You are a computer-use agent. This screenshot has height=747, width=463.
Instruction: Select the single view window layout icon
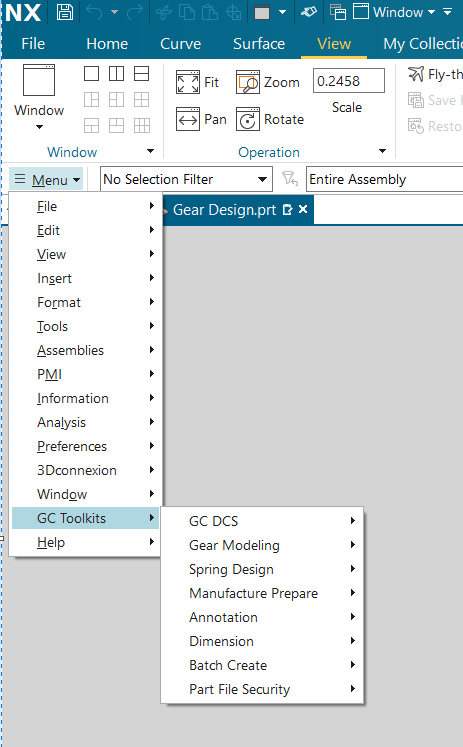pos(91,74)
